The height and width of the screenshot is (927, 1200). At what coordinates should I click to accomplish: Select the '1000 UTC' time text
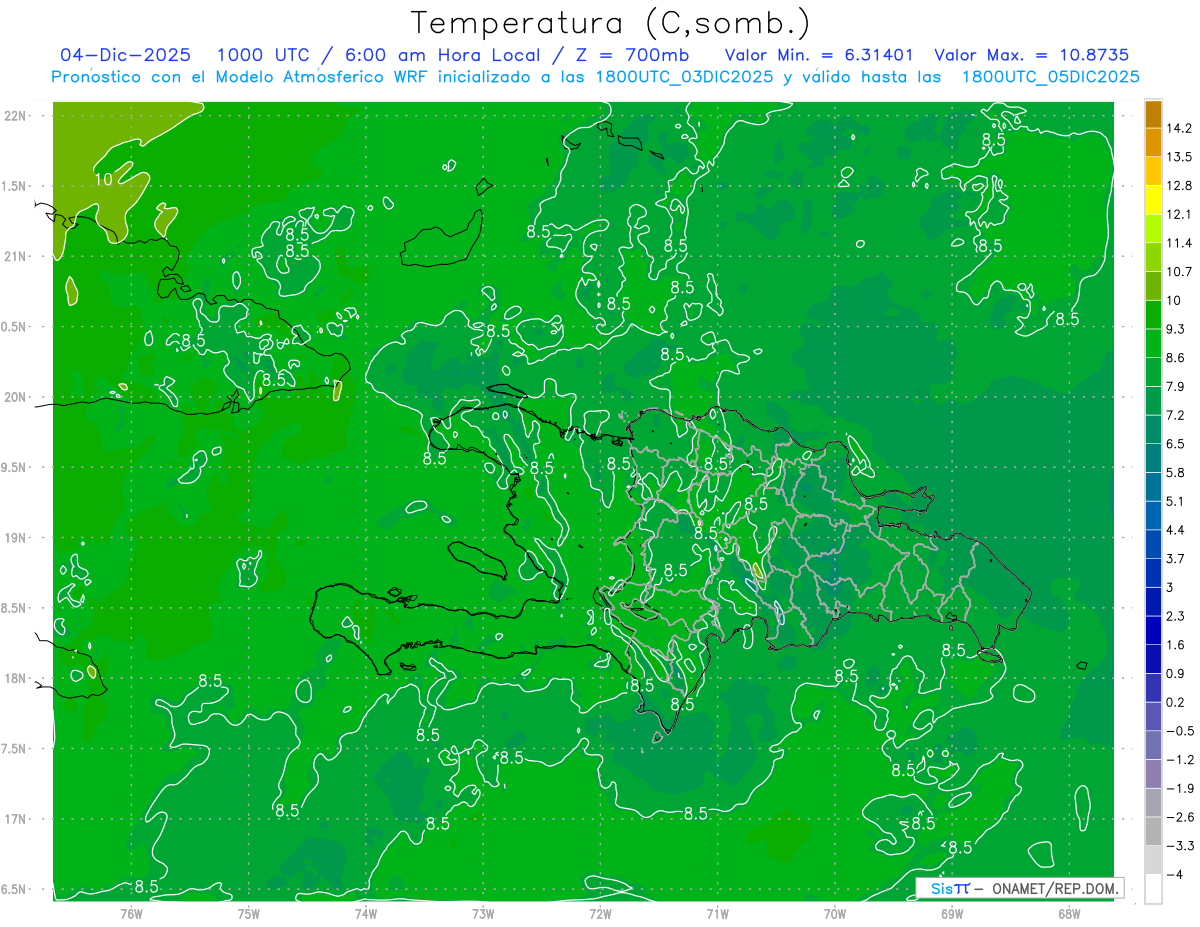[263, 55]
